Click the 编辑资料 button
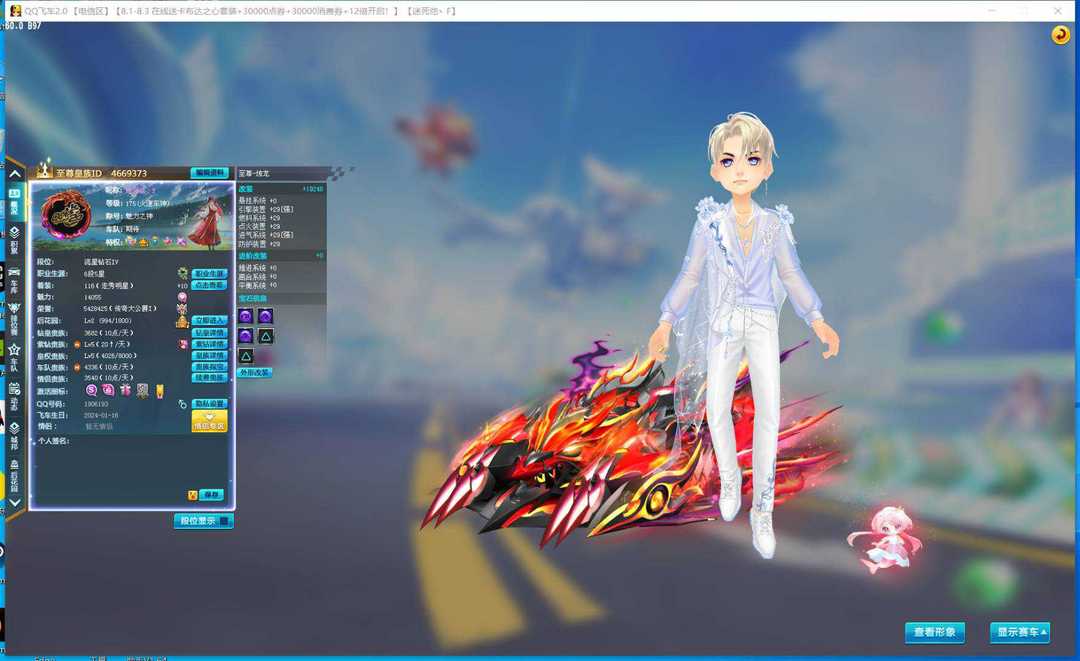Viewport: 1080px width, 661px height. pos(209,173)
